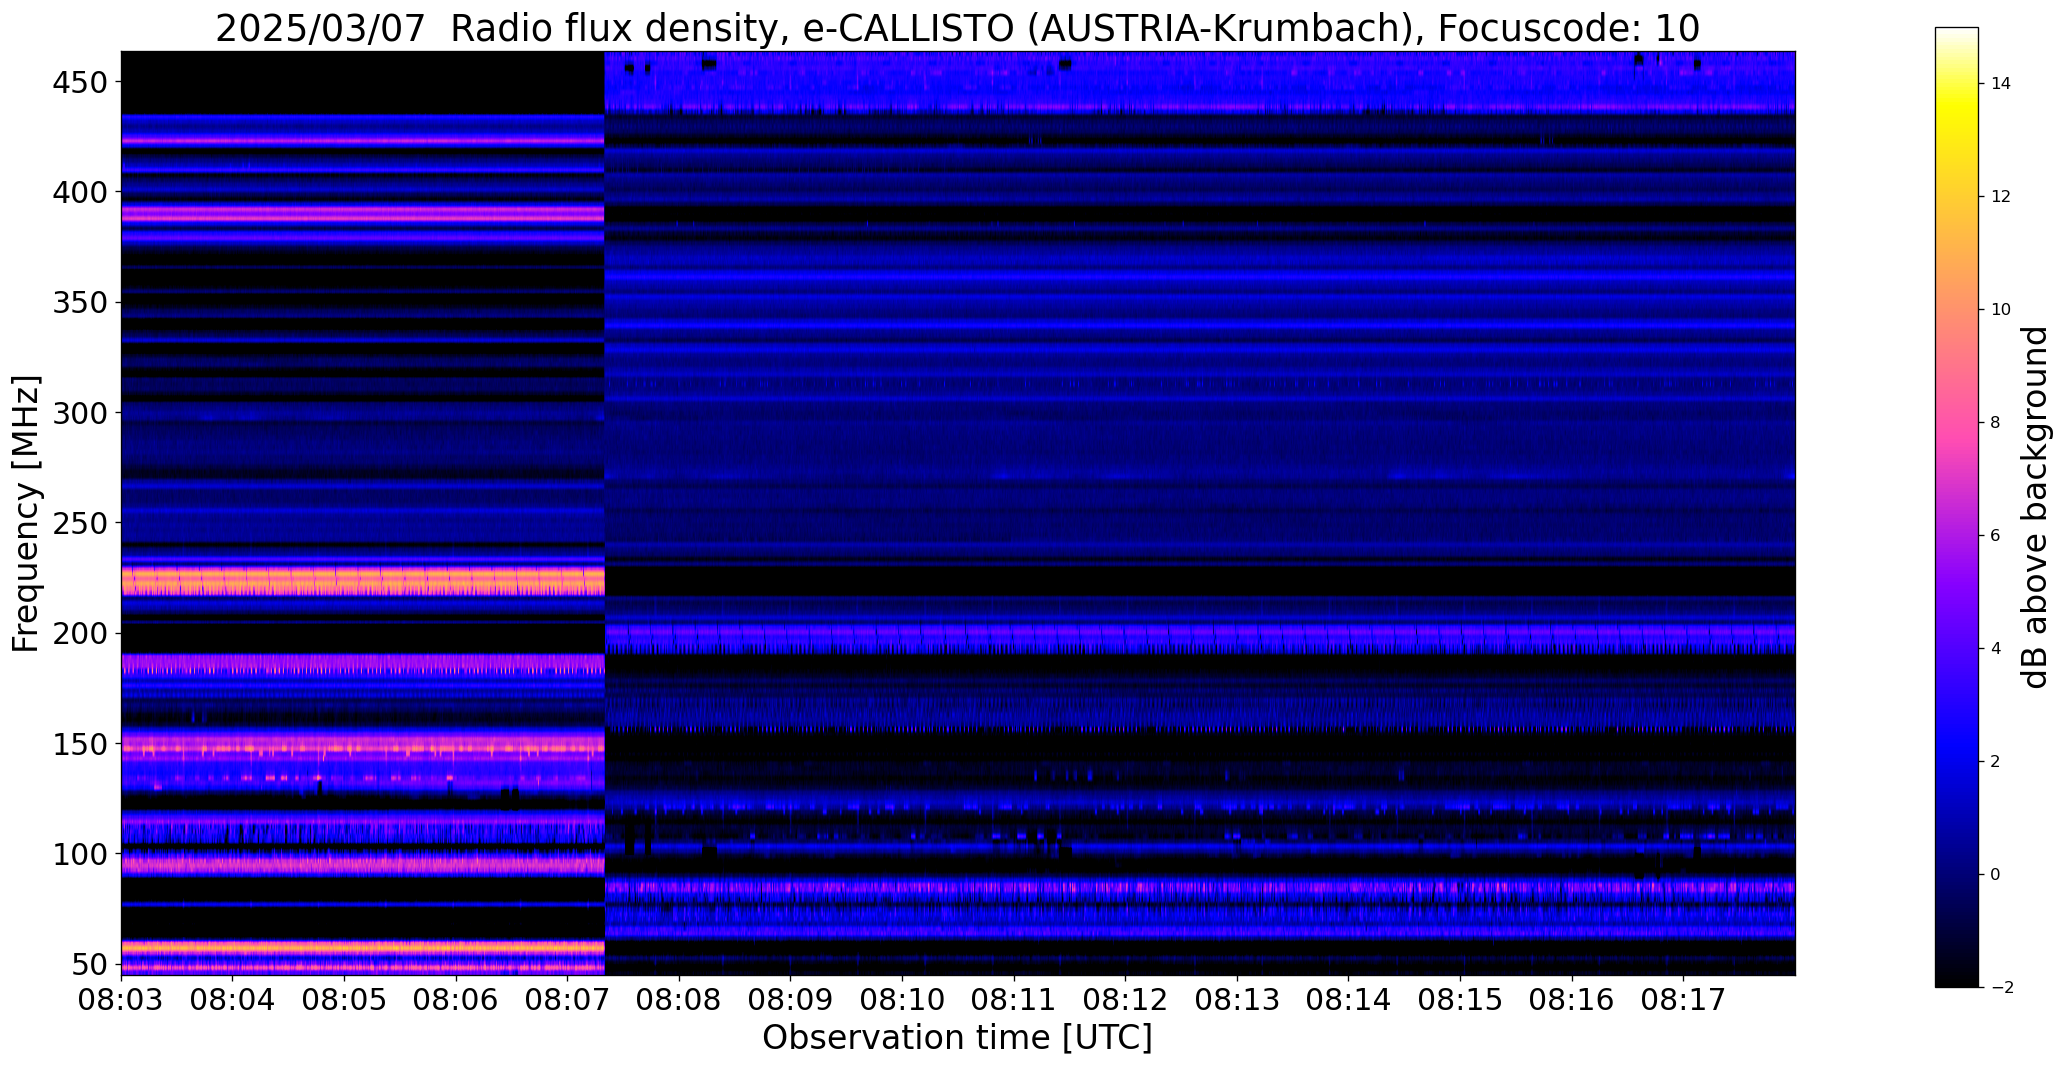Click the bright orange band near 225 MHz

click(x=363, y=581)
